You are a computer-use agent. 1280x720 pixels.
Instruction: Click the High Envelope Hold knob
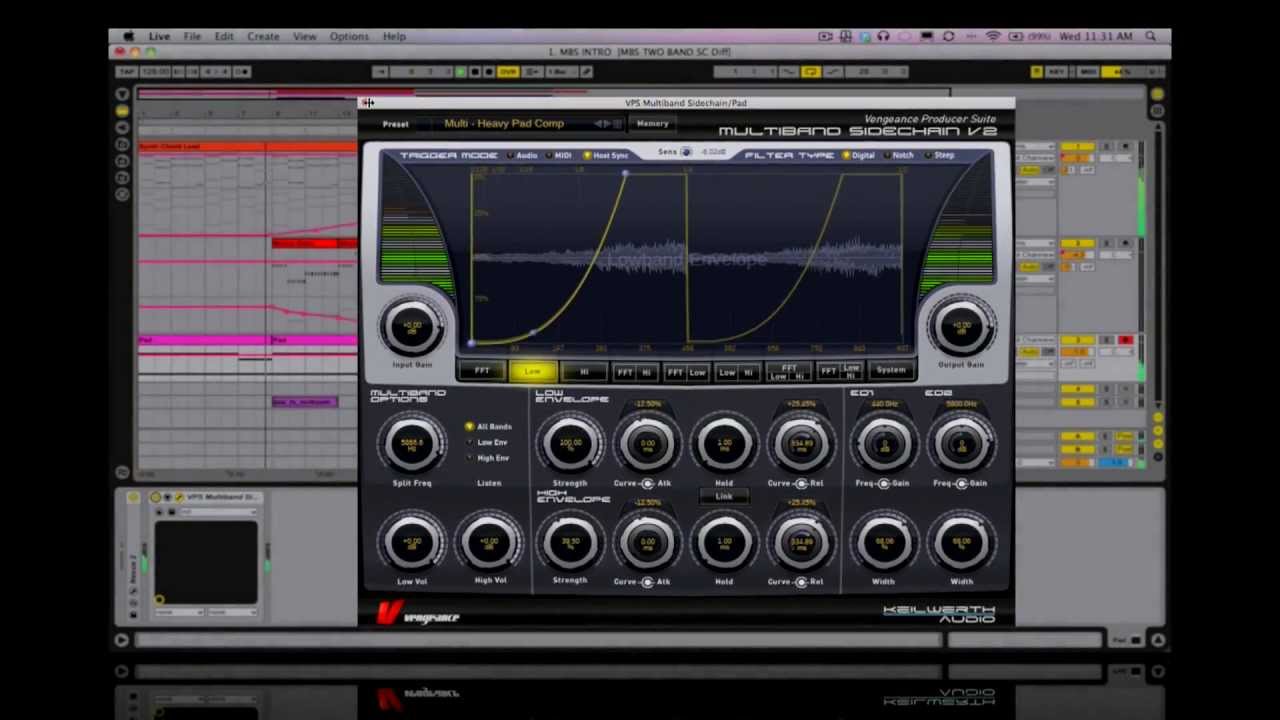(724, 542)
